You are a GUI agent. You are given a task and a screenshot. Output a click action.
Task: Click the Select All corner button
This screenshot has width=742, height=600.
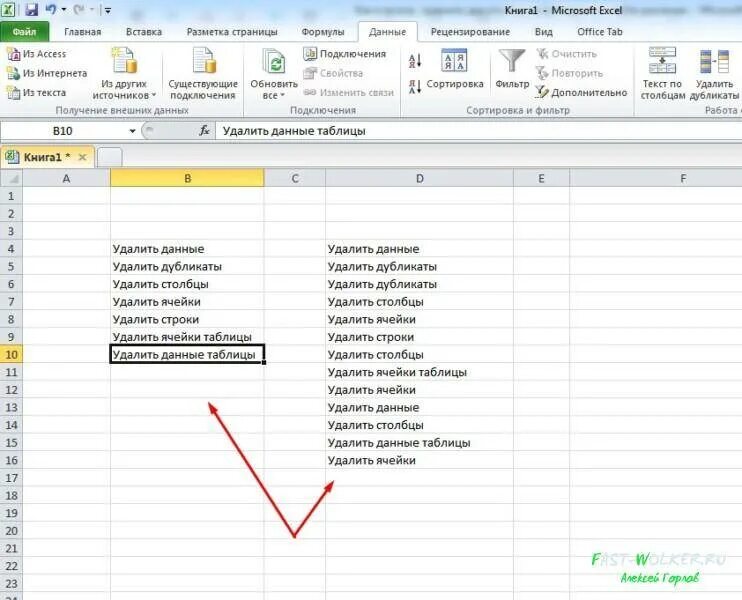tap(11, 178)
